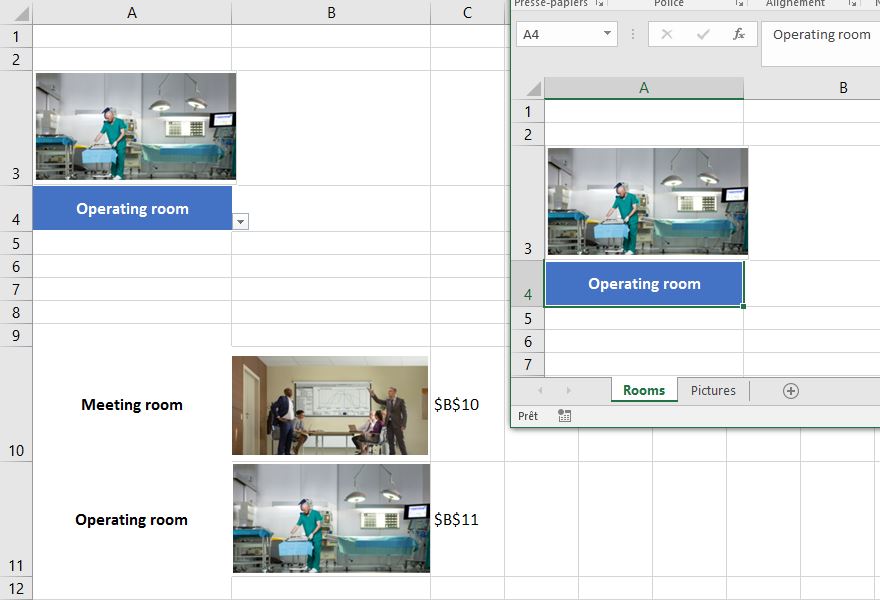Select the Operating room label in row 11
The height and width of the screenshot is (600, 880).
[132, 520]
